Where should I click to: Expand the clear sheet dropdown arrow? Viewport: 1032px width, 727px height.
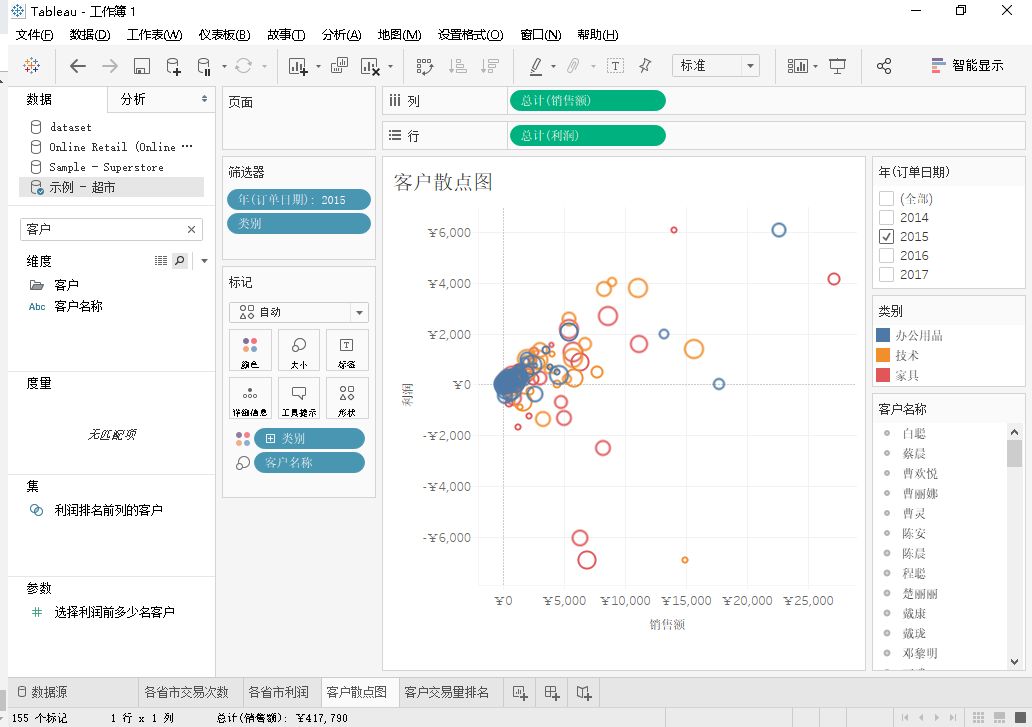coord(390,66)
